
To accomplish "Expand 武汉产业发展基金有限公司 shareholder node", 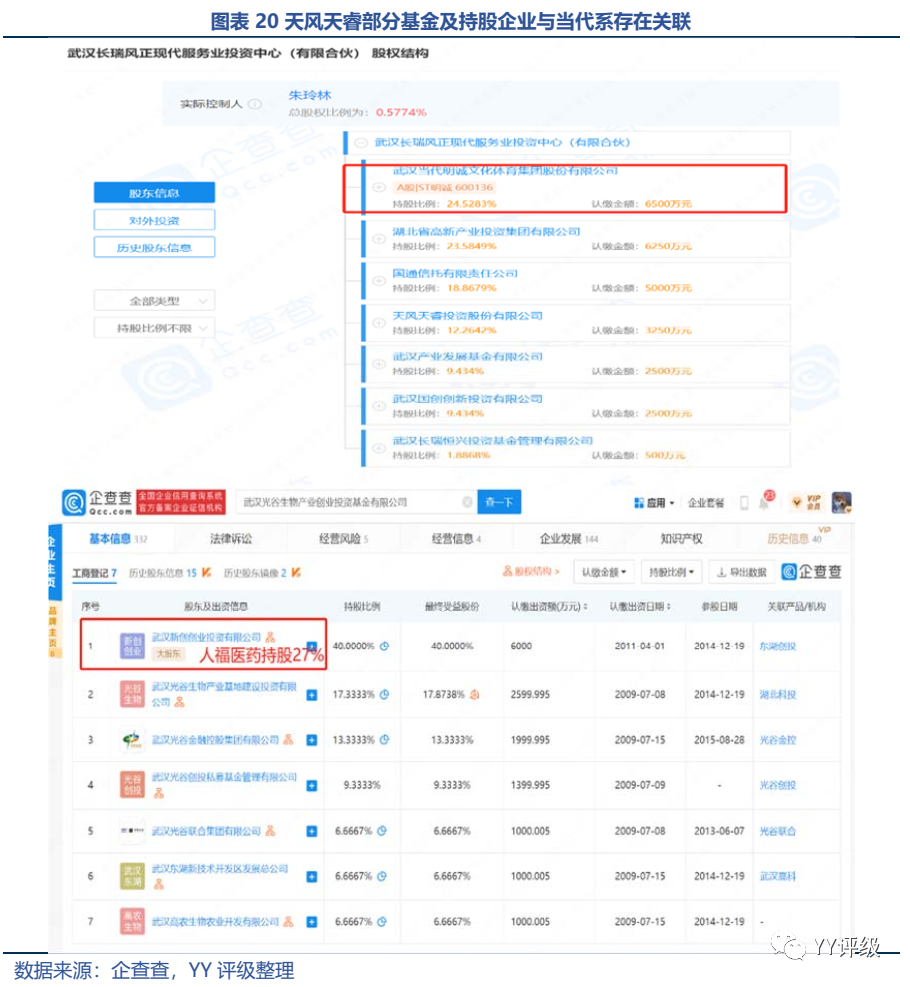I will click(379, 364).
